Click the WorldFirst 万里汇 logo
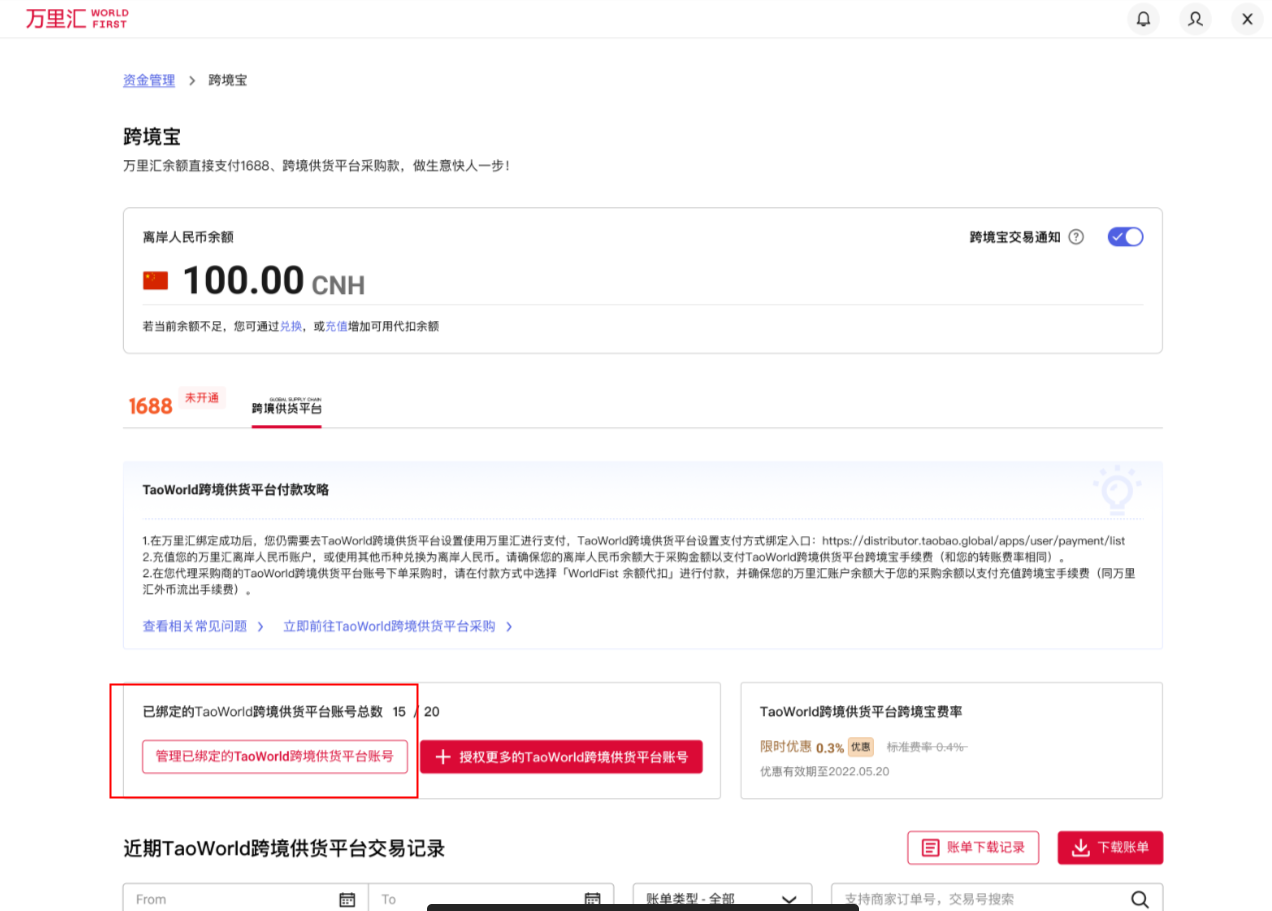The height and width of the screenshot is (911, 1272). (76, 18)
